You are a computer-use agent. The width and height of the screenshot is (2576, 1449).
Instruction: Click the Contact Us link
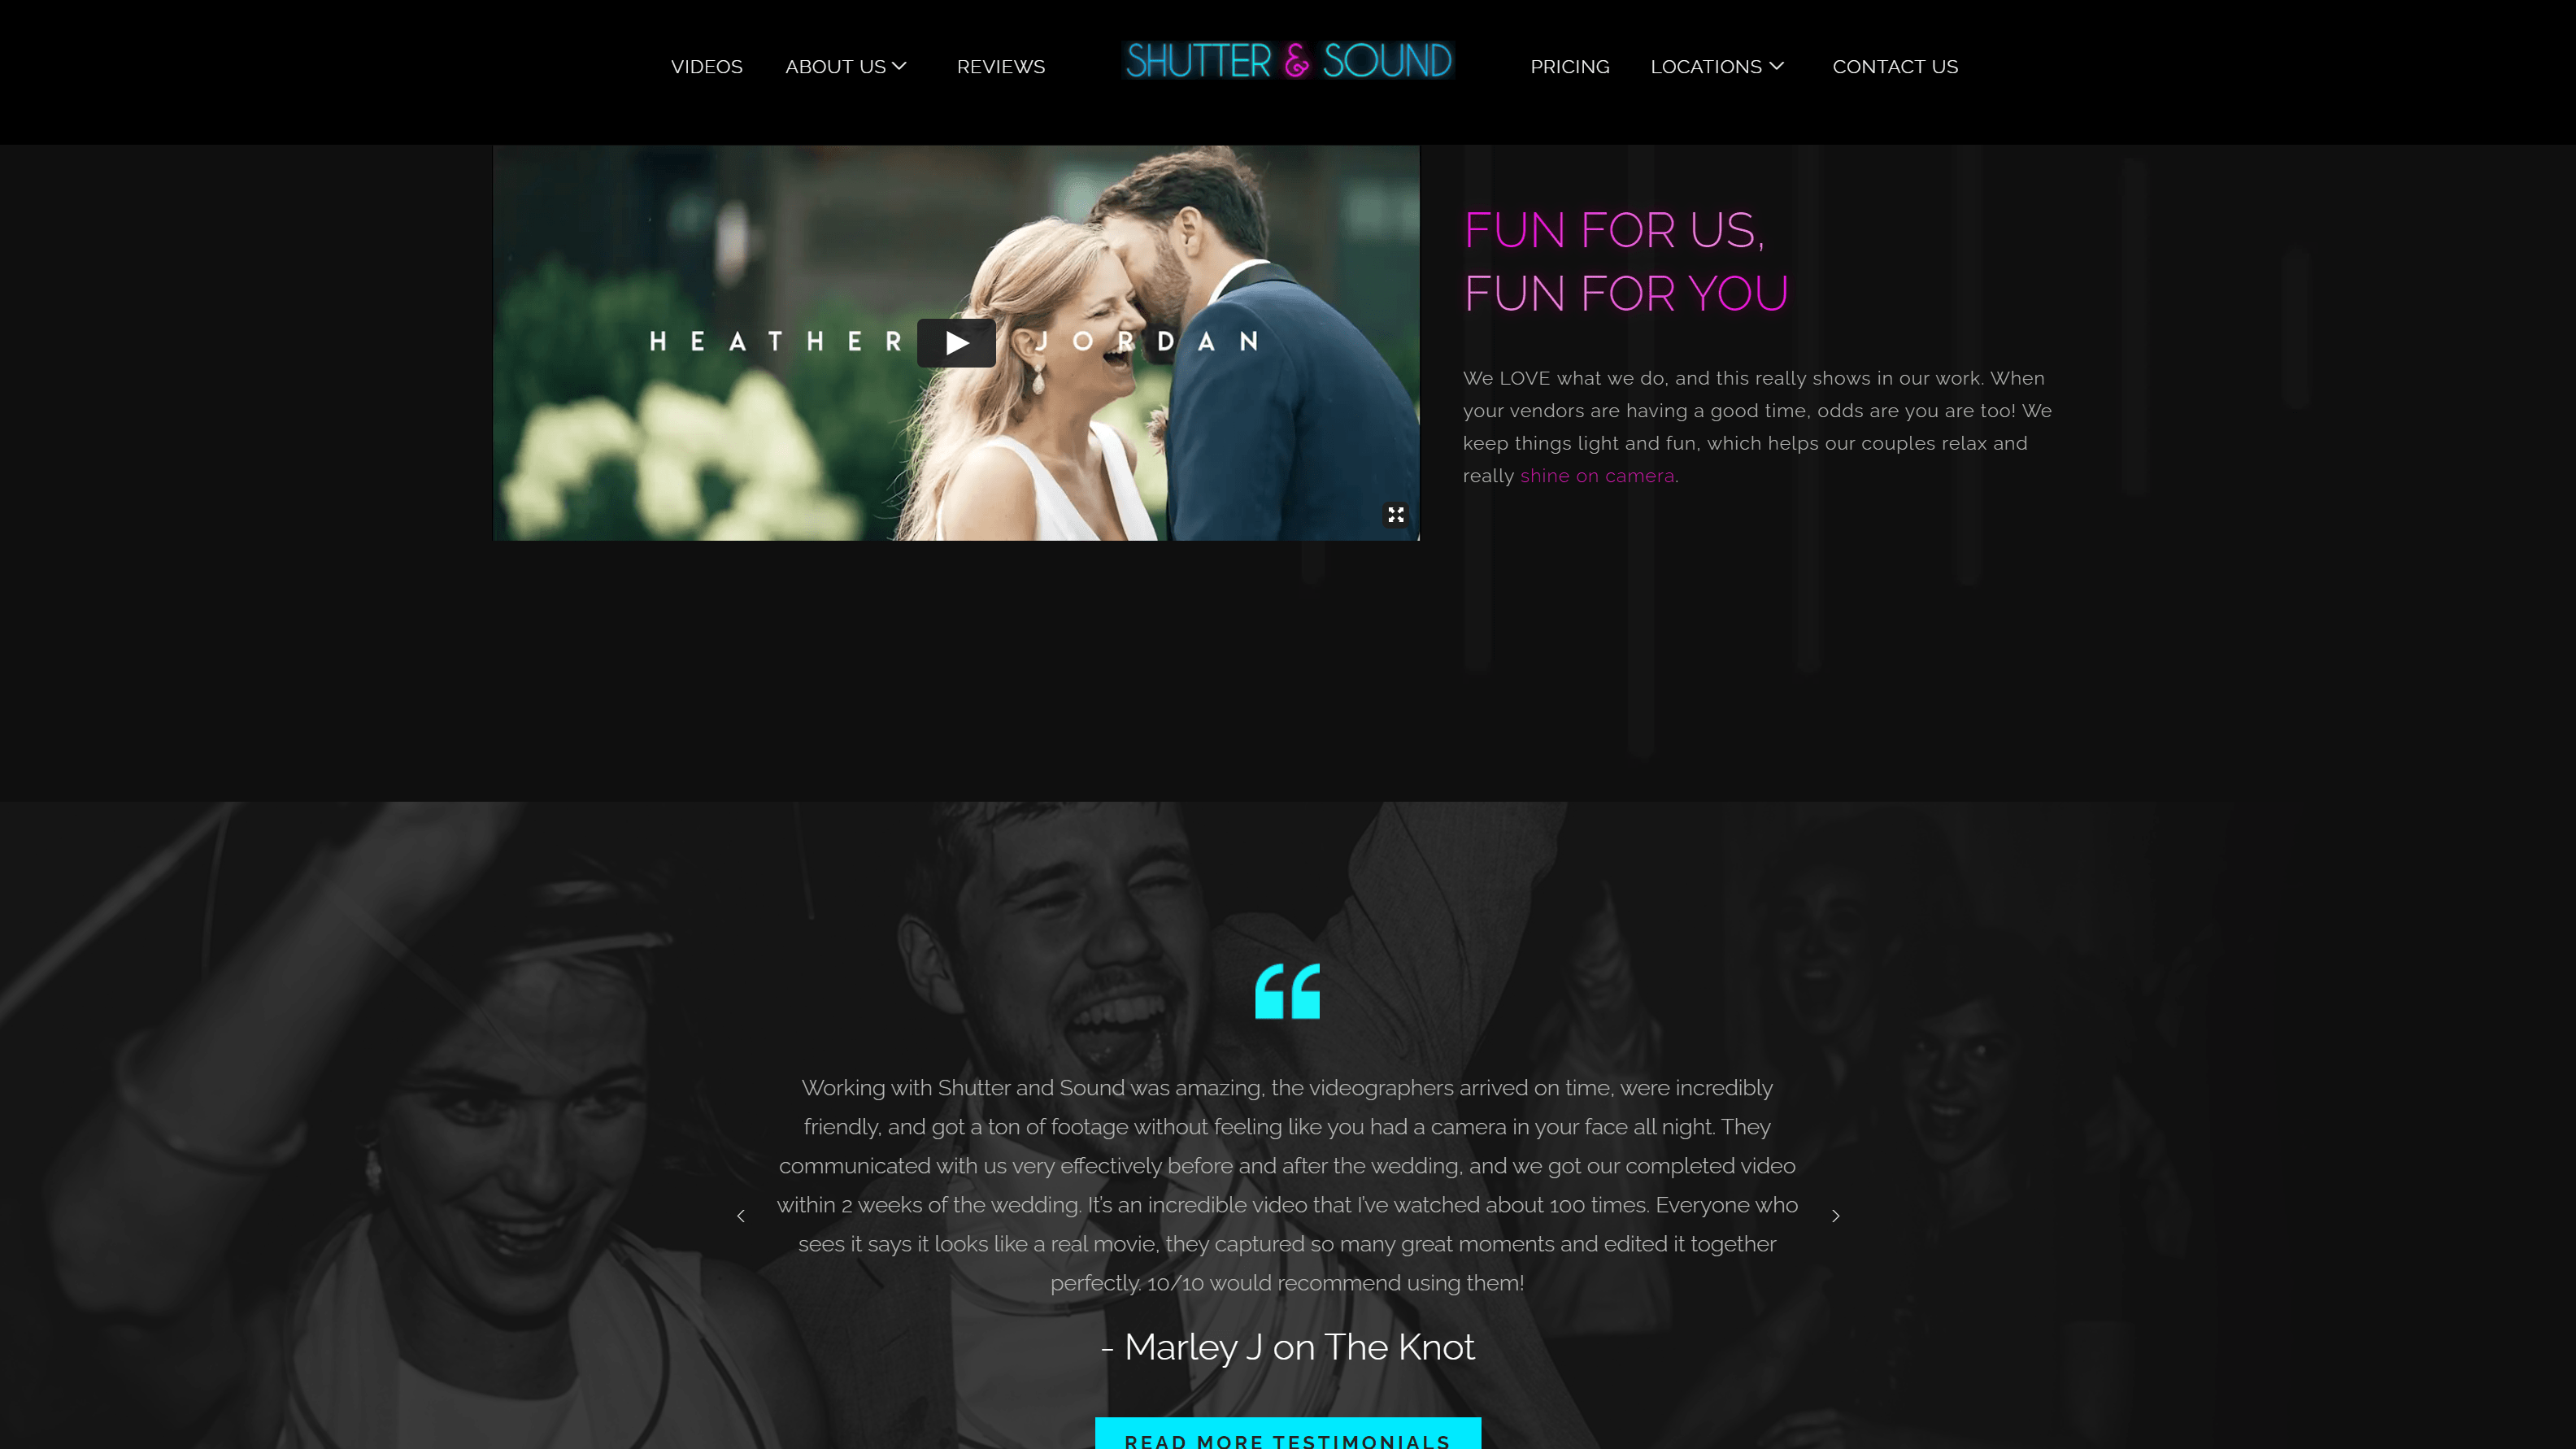tap(1895, 66)
